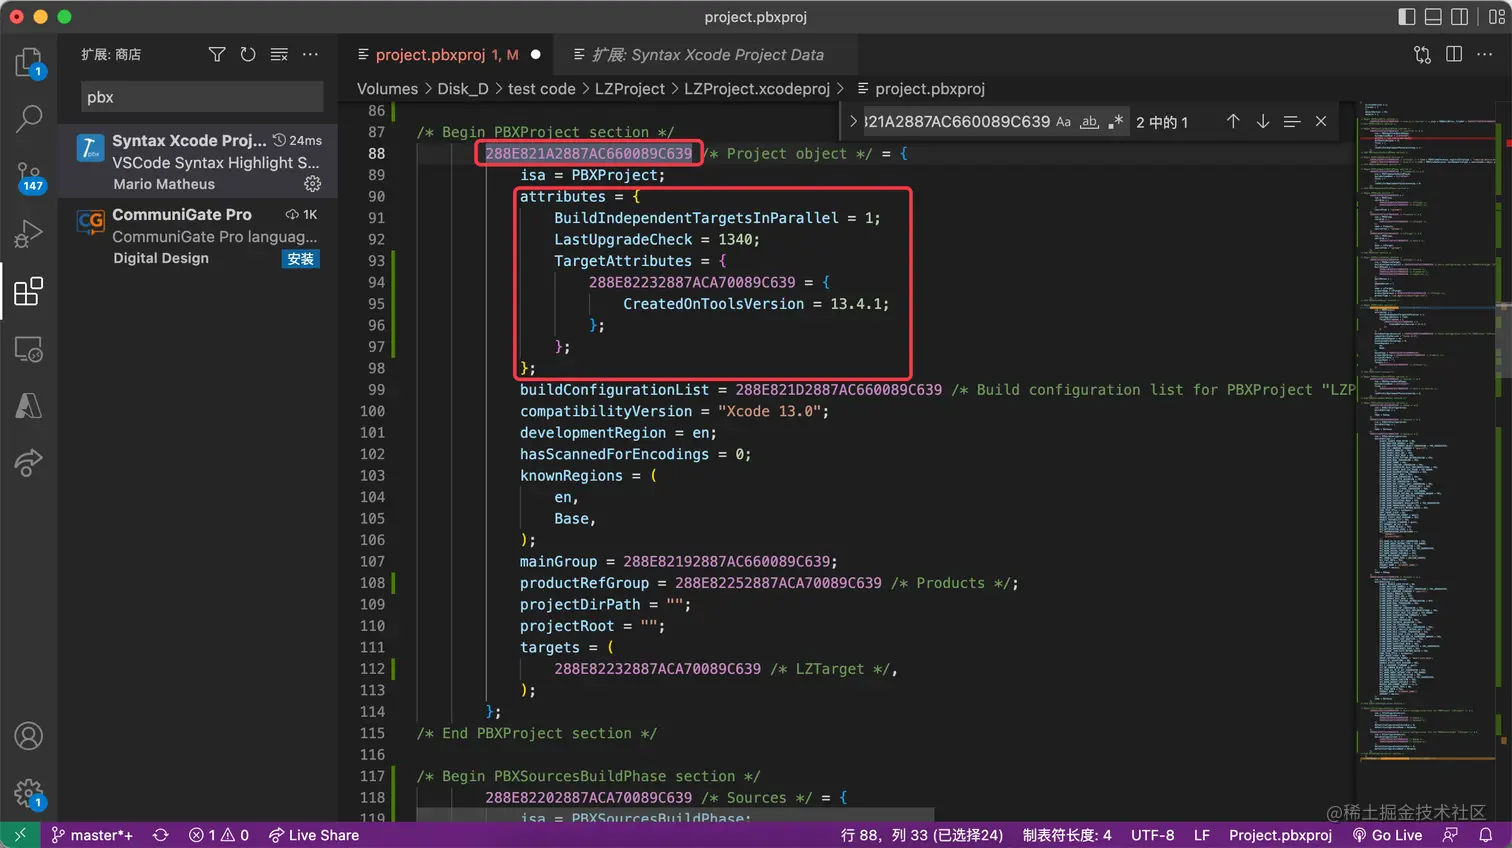Viewport: 1512px width, 848px height.
Task: Open the Extensions view in activity bar
Action: click(x=29, y=291)
